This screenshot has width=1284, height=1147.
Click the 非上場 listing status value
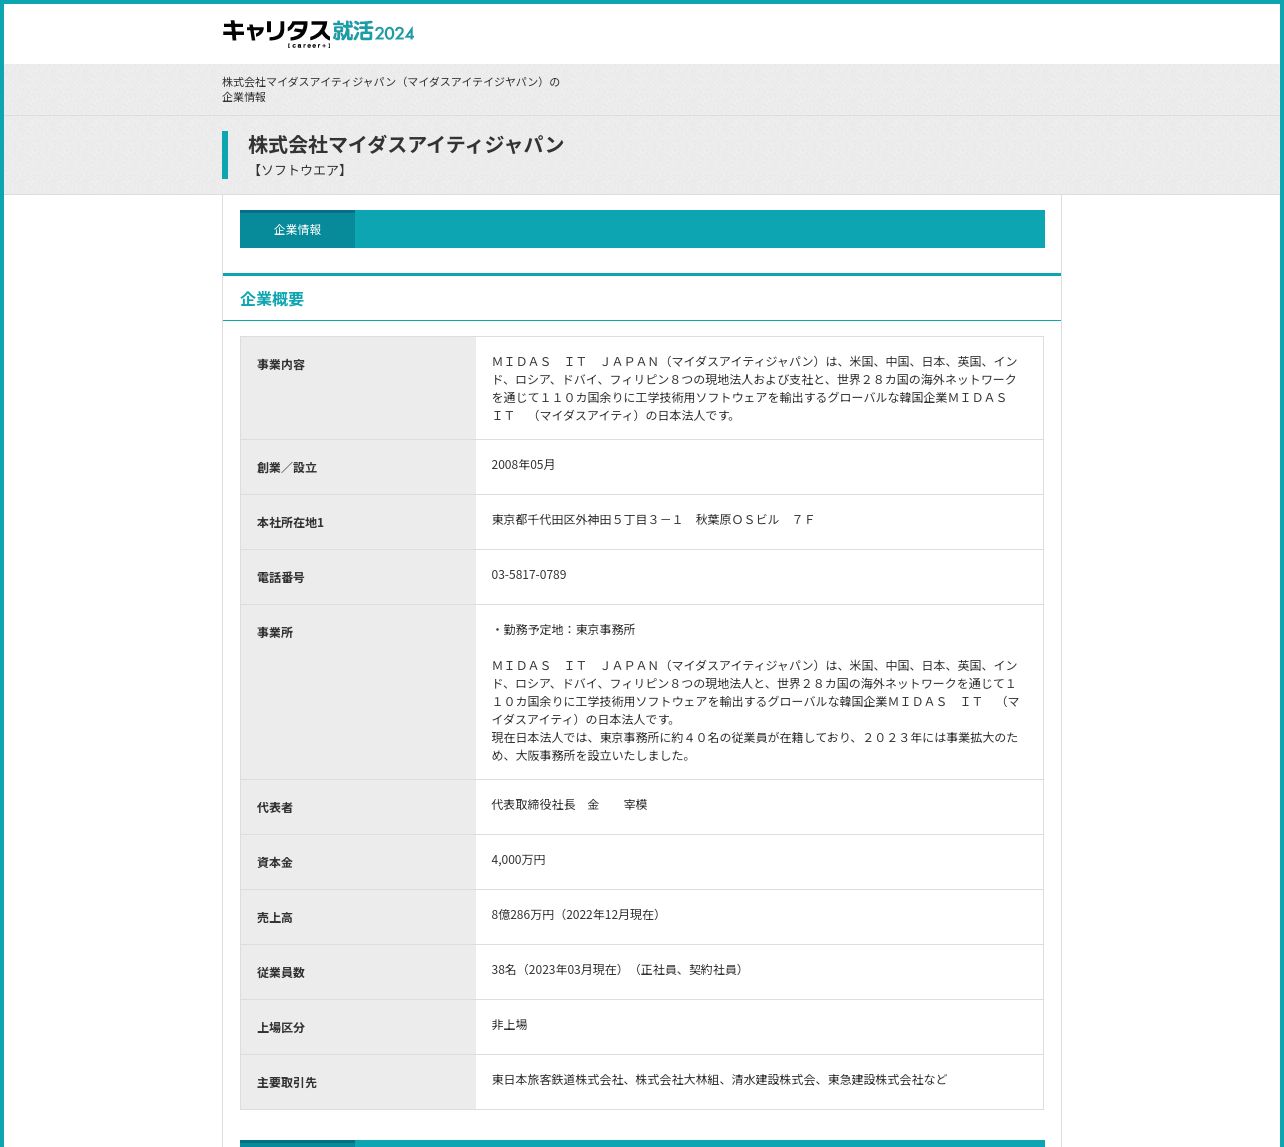point(509,1025)
